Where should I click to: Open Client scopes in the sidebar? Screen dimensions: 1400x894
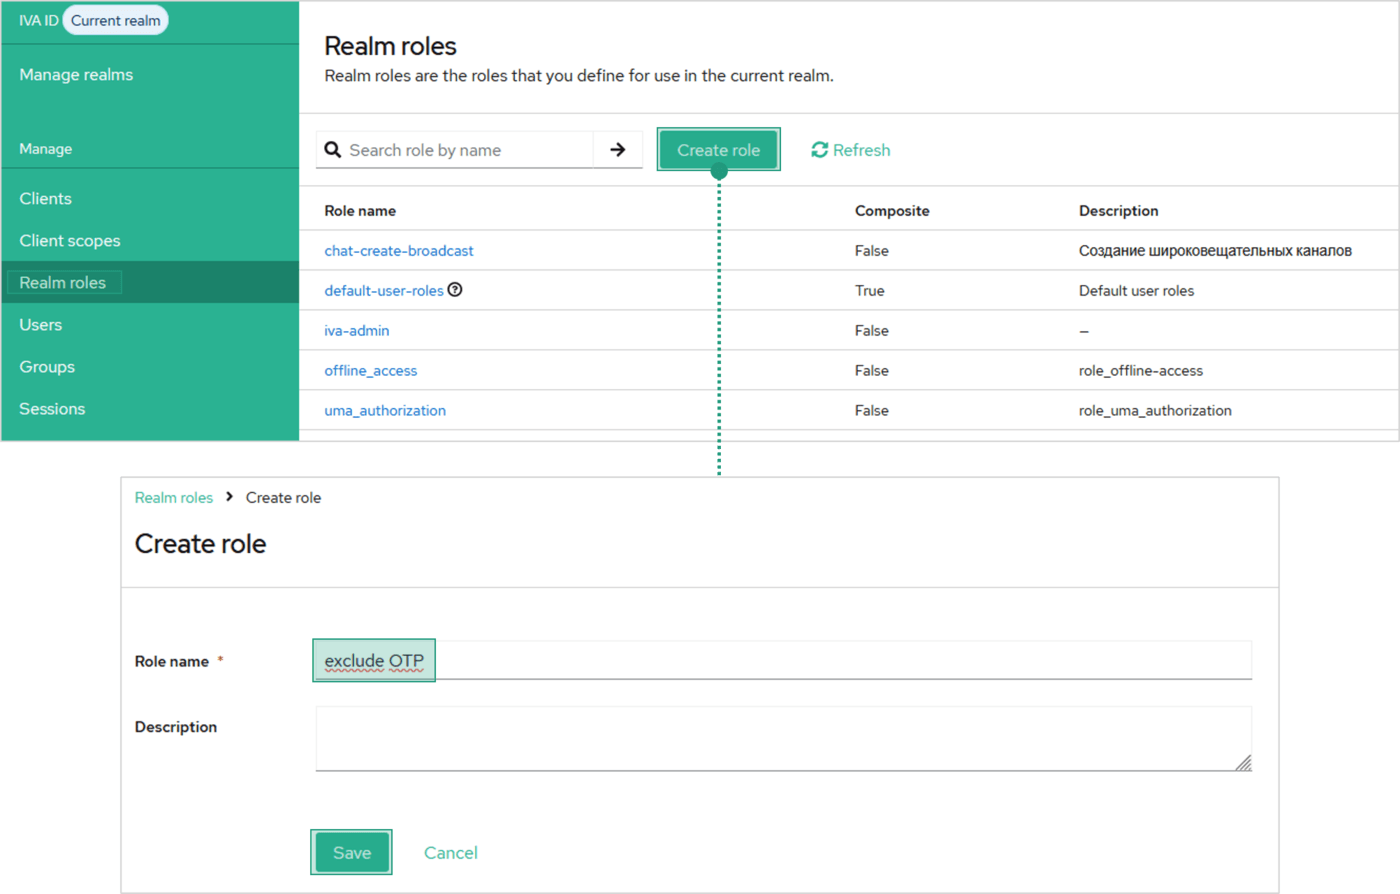click(x=70, y=241)
